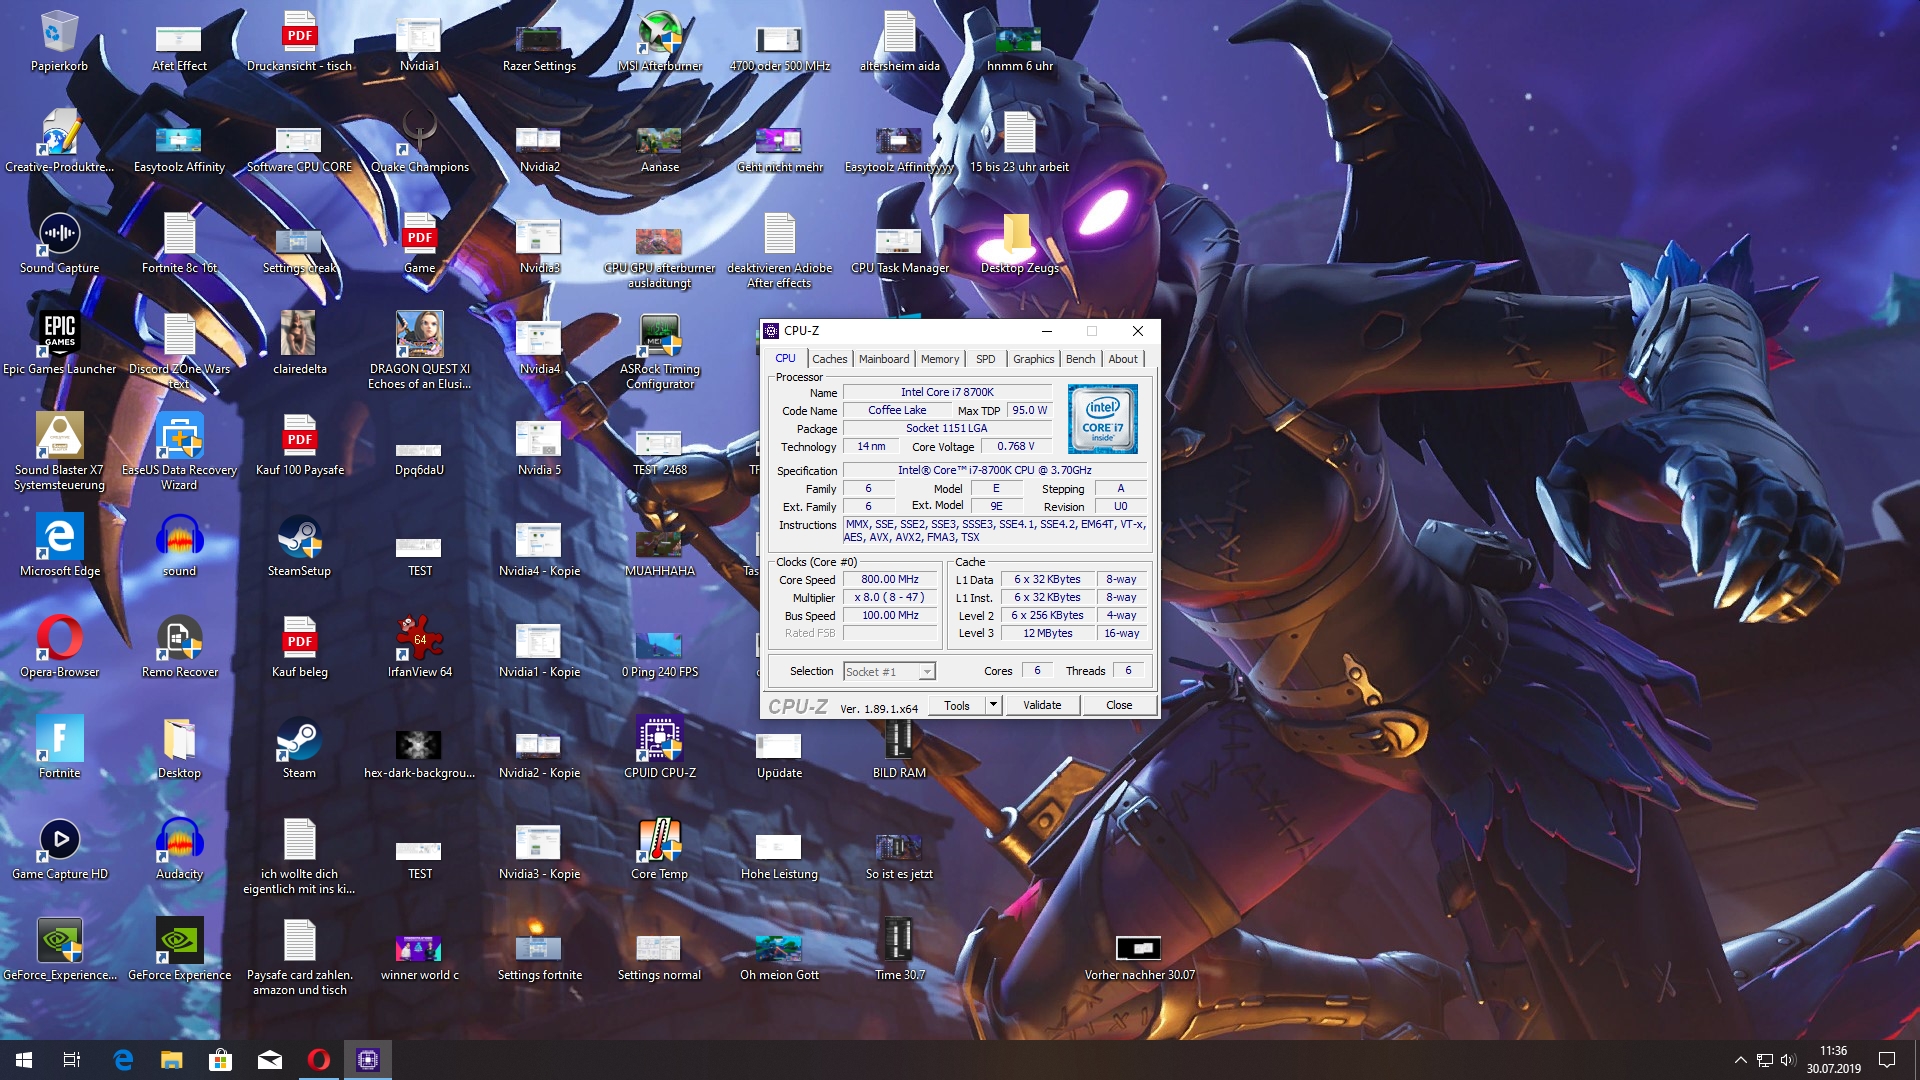Show hidden system tray icons chevron
This screenshot has height=1080, width=1920.
point(1740,1060)
